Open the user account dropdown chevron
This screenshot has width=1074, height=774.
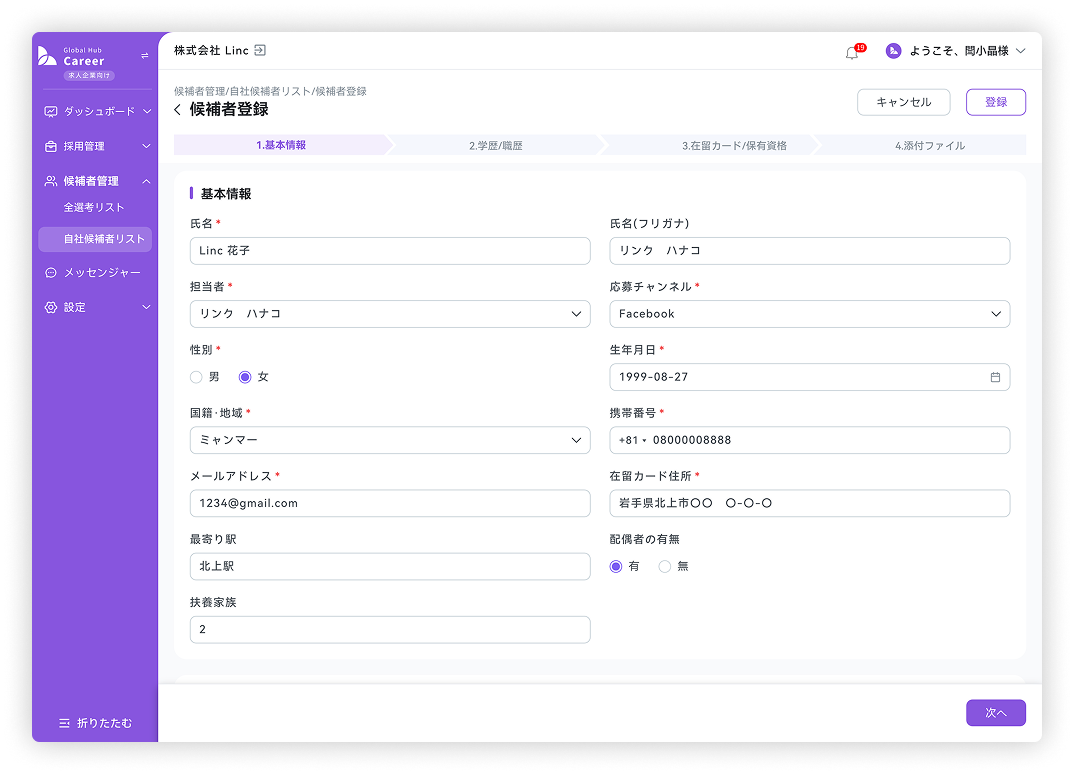click(1021, 51)
